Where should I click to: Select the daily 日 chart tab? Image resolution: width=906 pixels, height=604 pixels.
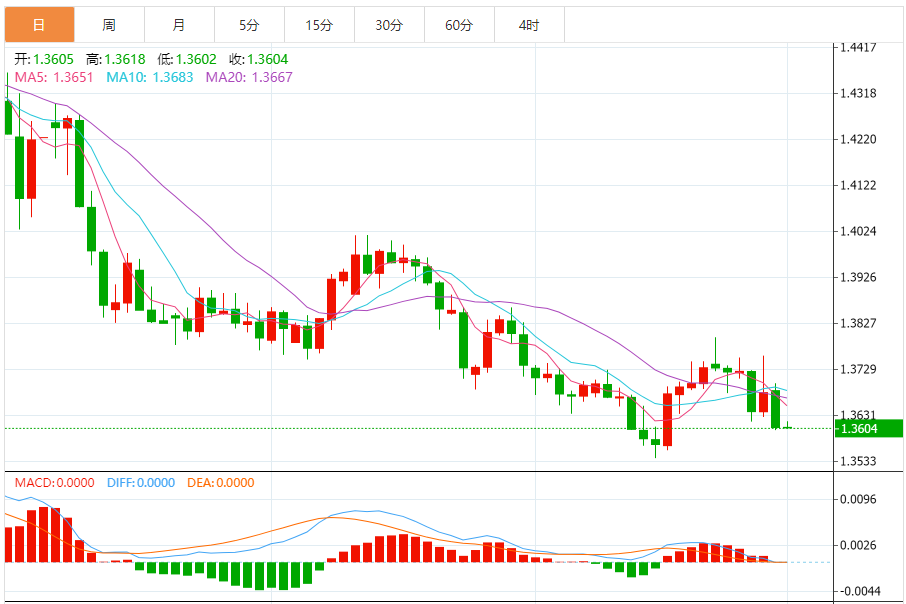click(x=39, y=25)
